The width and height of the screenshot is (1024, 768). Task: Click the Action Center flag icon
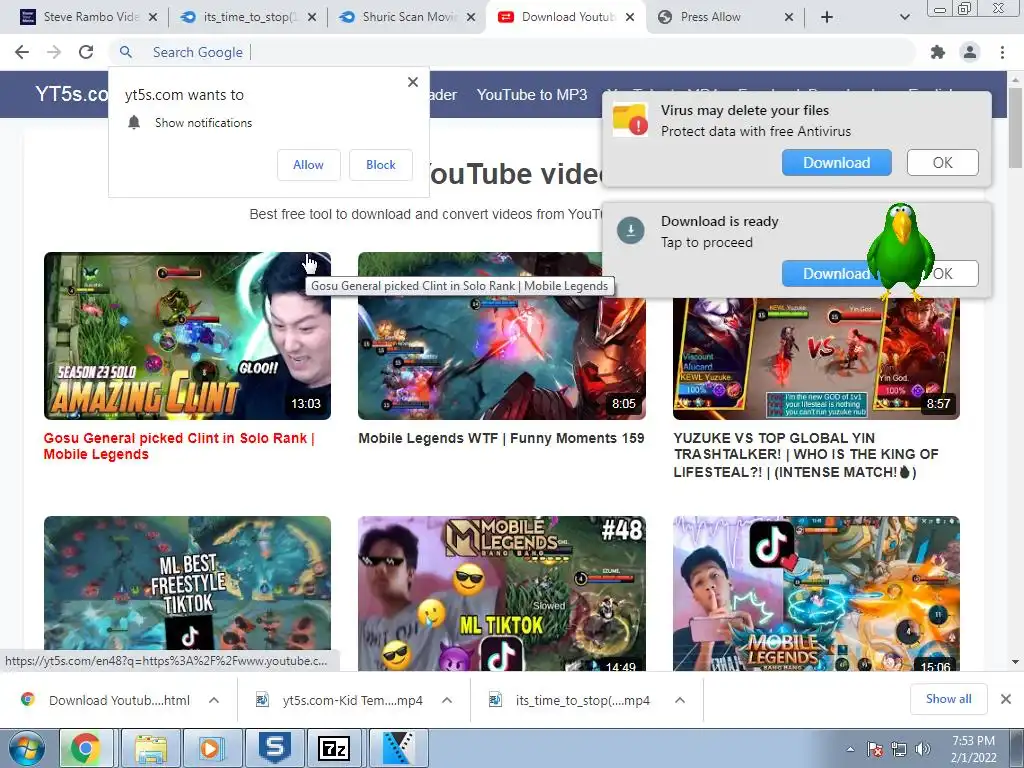(x=875, y=749)
